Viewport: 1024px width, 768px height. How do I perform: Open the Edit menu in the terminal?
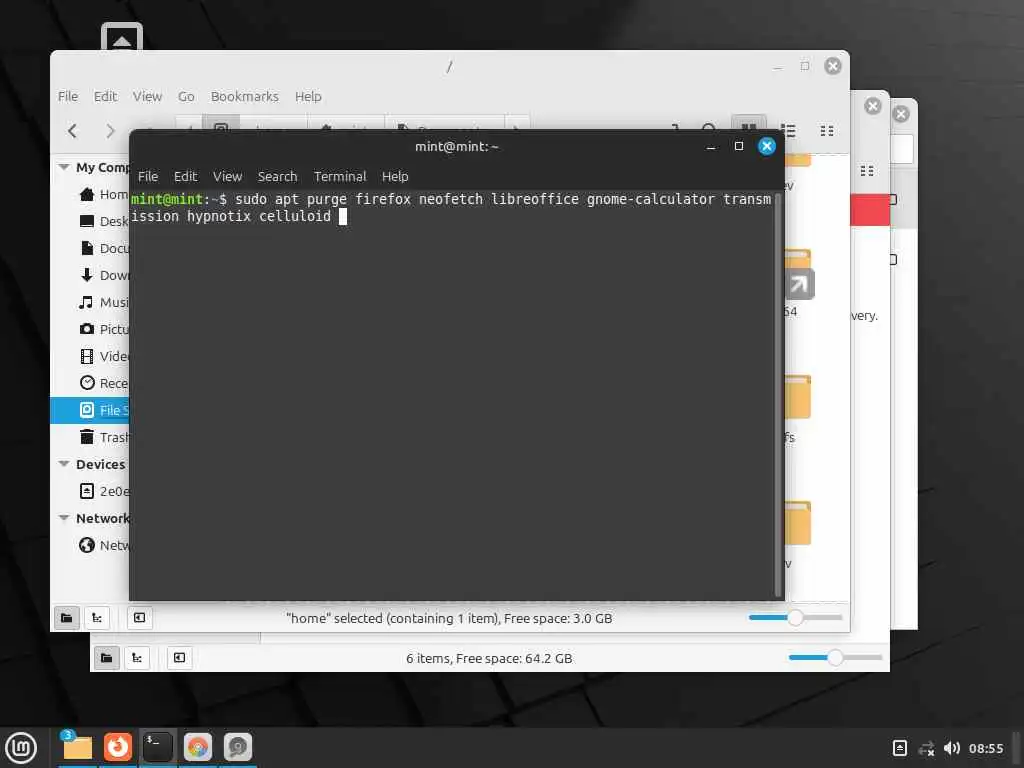(185, 176)
